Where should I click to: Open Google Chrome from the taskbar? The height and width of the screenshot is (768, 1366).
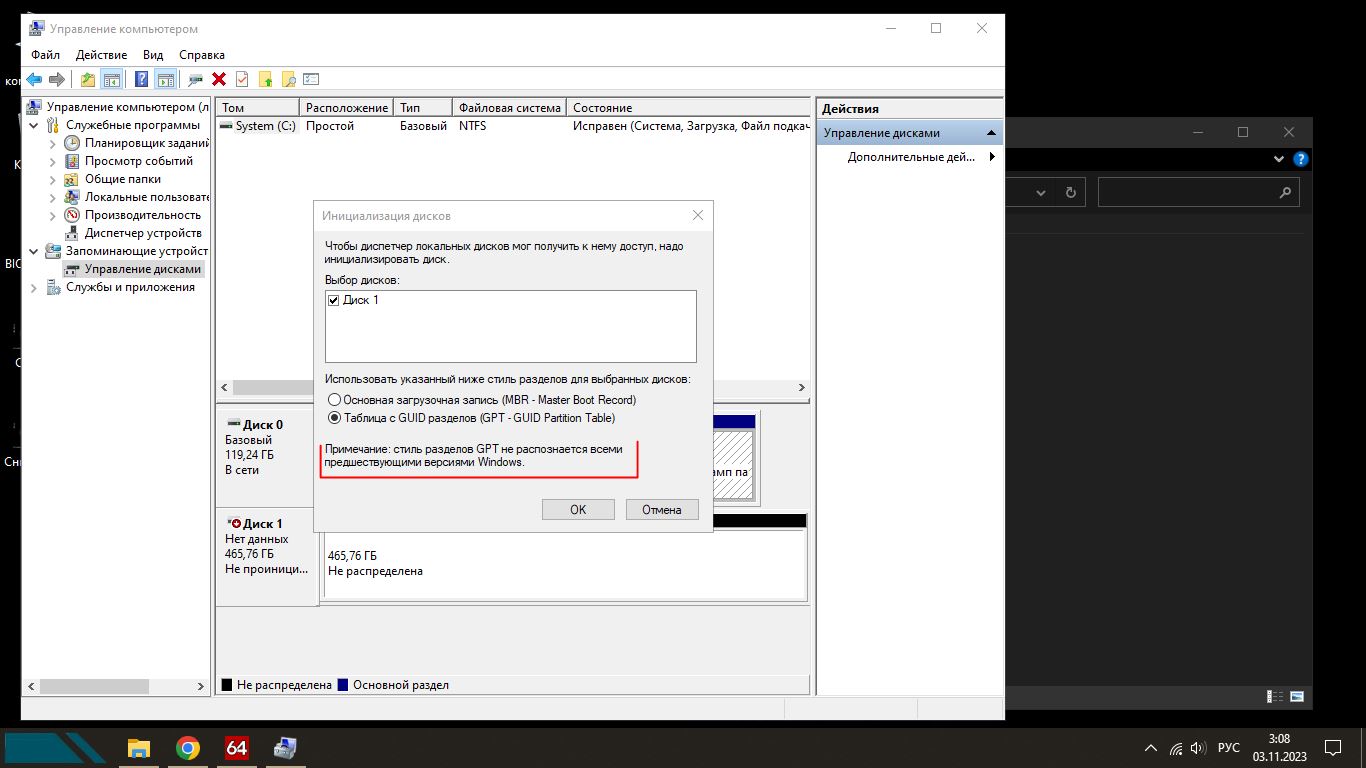pos(187,748)
